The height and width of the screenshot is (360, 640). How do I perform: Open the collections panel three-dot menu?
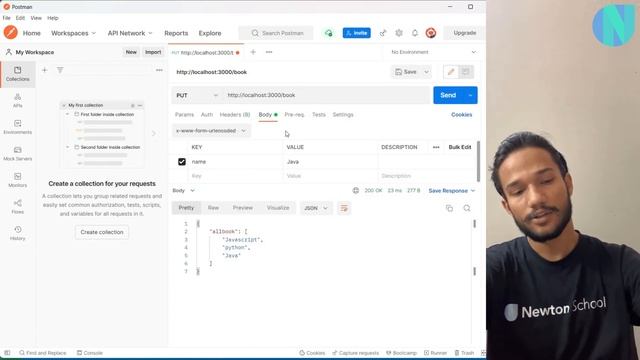[159, 70]
